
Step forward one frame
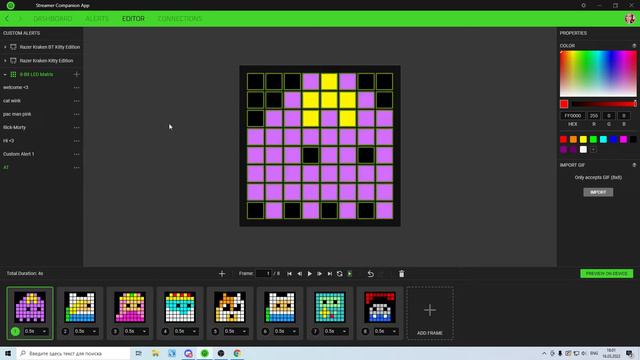pos(320,274)
